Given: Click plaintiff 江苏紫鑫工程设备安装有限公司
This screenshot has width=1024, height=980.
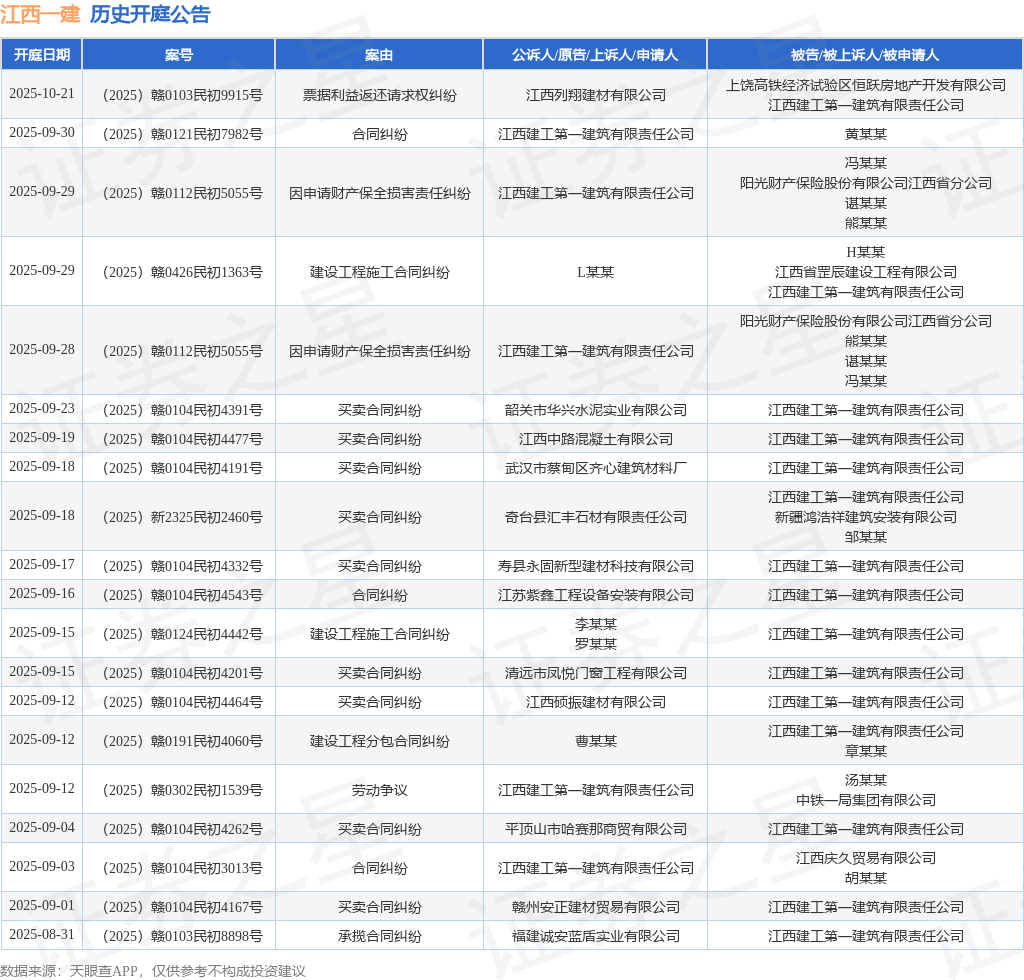Looking at the screenshot, I should (596, 595).
